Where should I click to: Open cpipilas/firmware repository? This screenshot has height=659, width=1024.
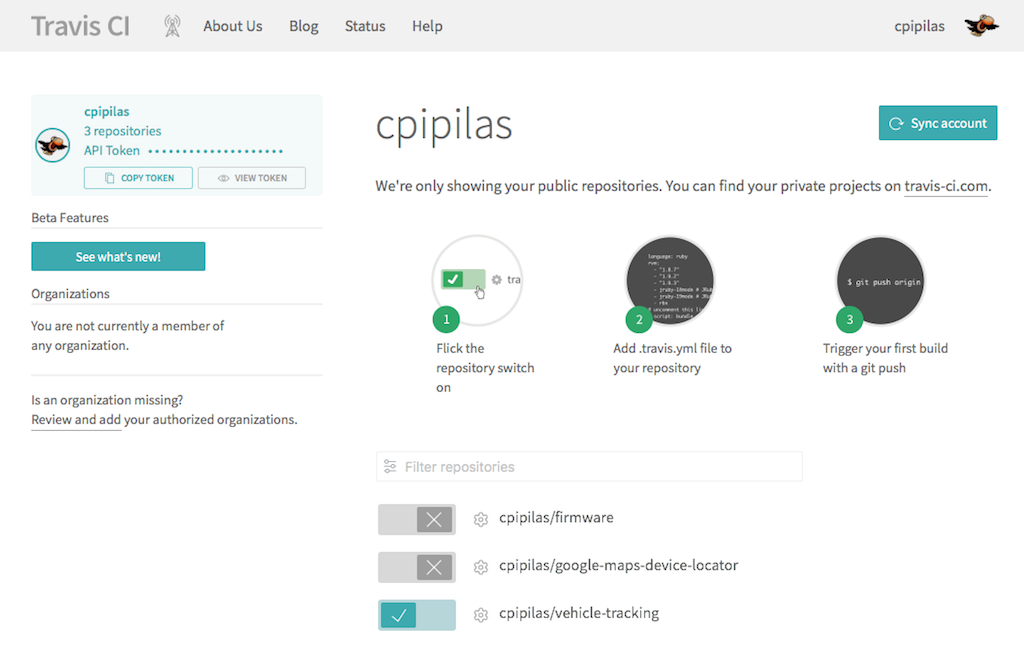pyautogui.click(x=556, y=518)
